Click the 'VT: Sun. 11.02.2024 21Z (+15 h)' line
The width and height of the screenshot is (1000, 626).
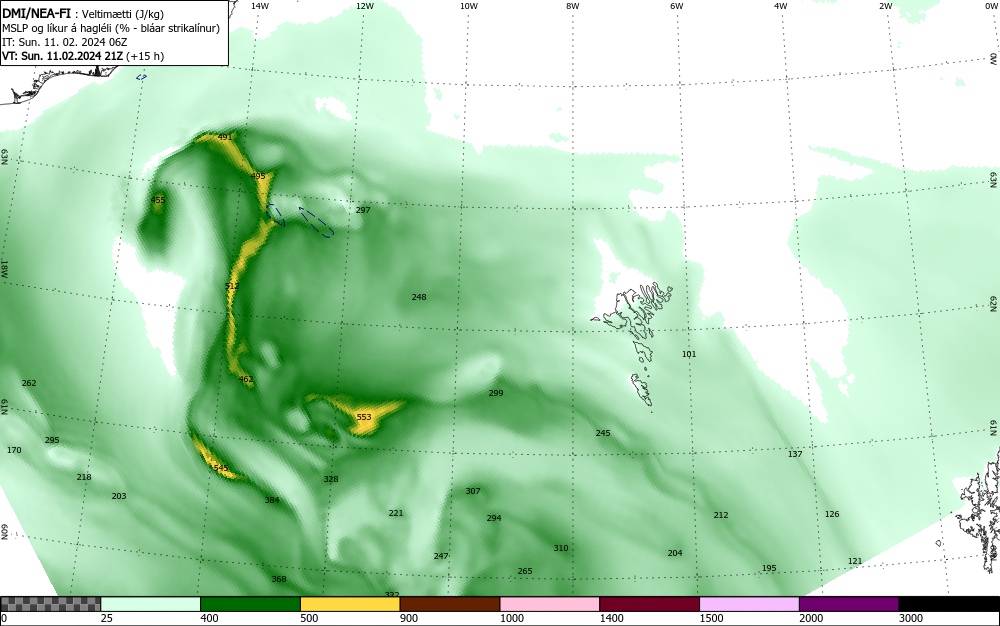pyautogui.click(x=83, y=56)
